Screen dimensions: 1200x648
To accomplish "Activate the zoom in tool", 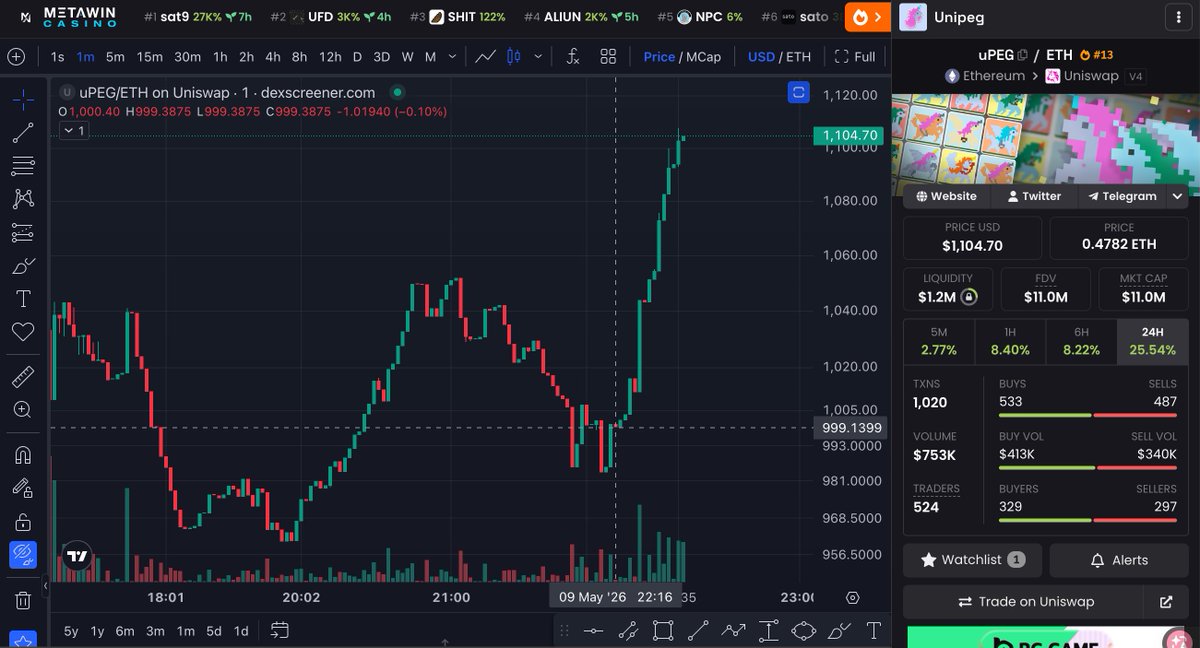I will [23, 409].
